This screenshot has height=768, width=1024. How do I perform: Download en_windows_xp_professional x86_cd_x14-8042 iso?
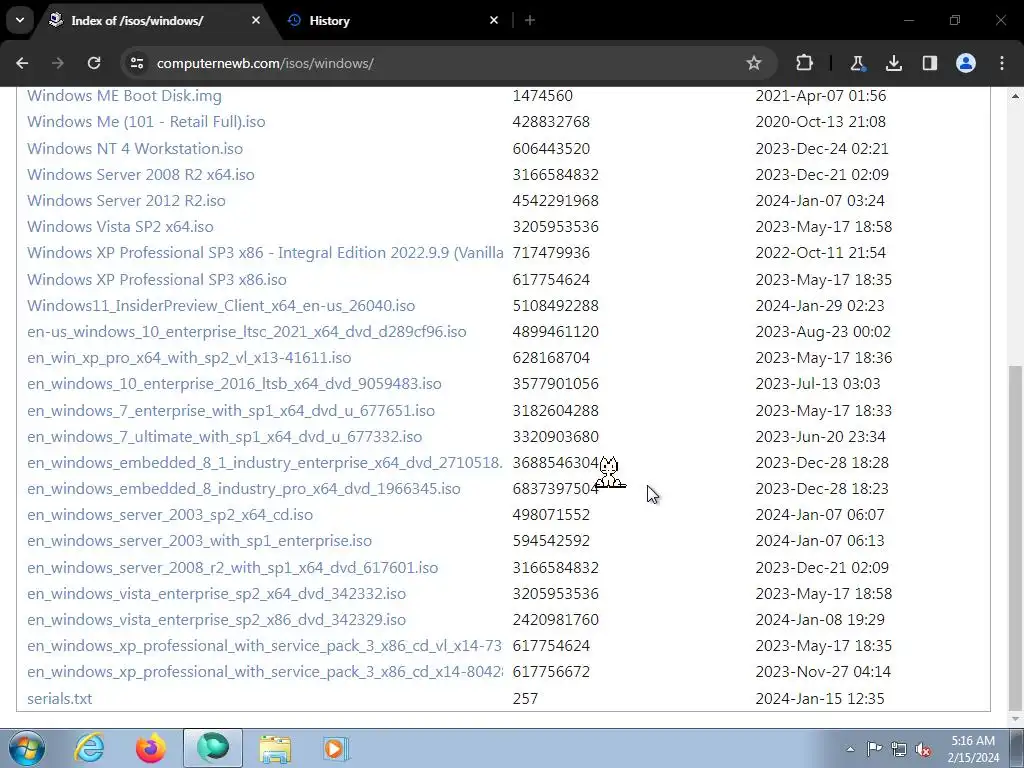pyautogui.click(x=265, y=673)
